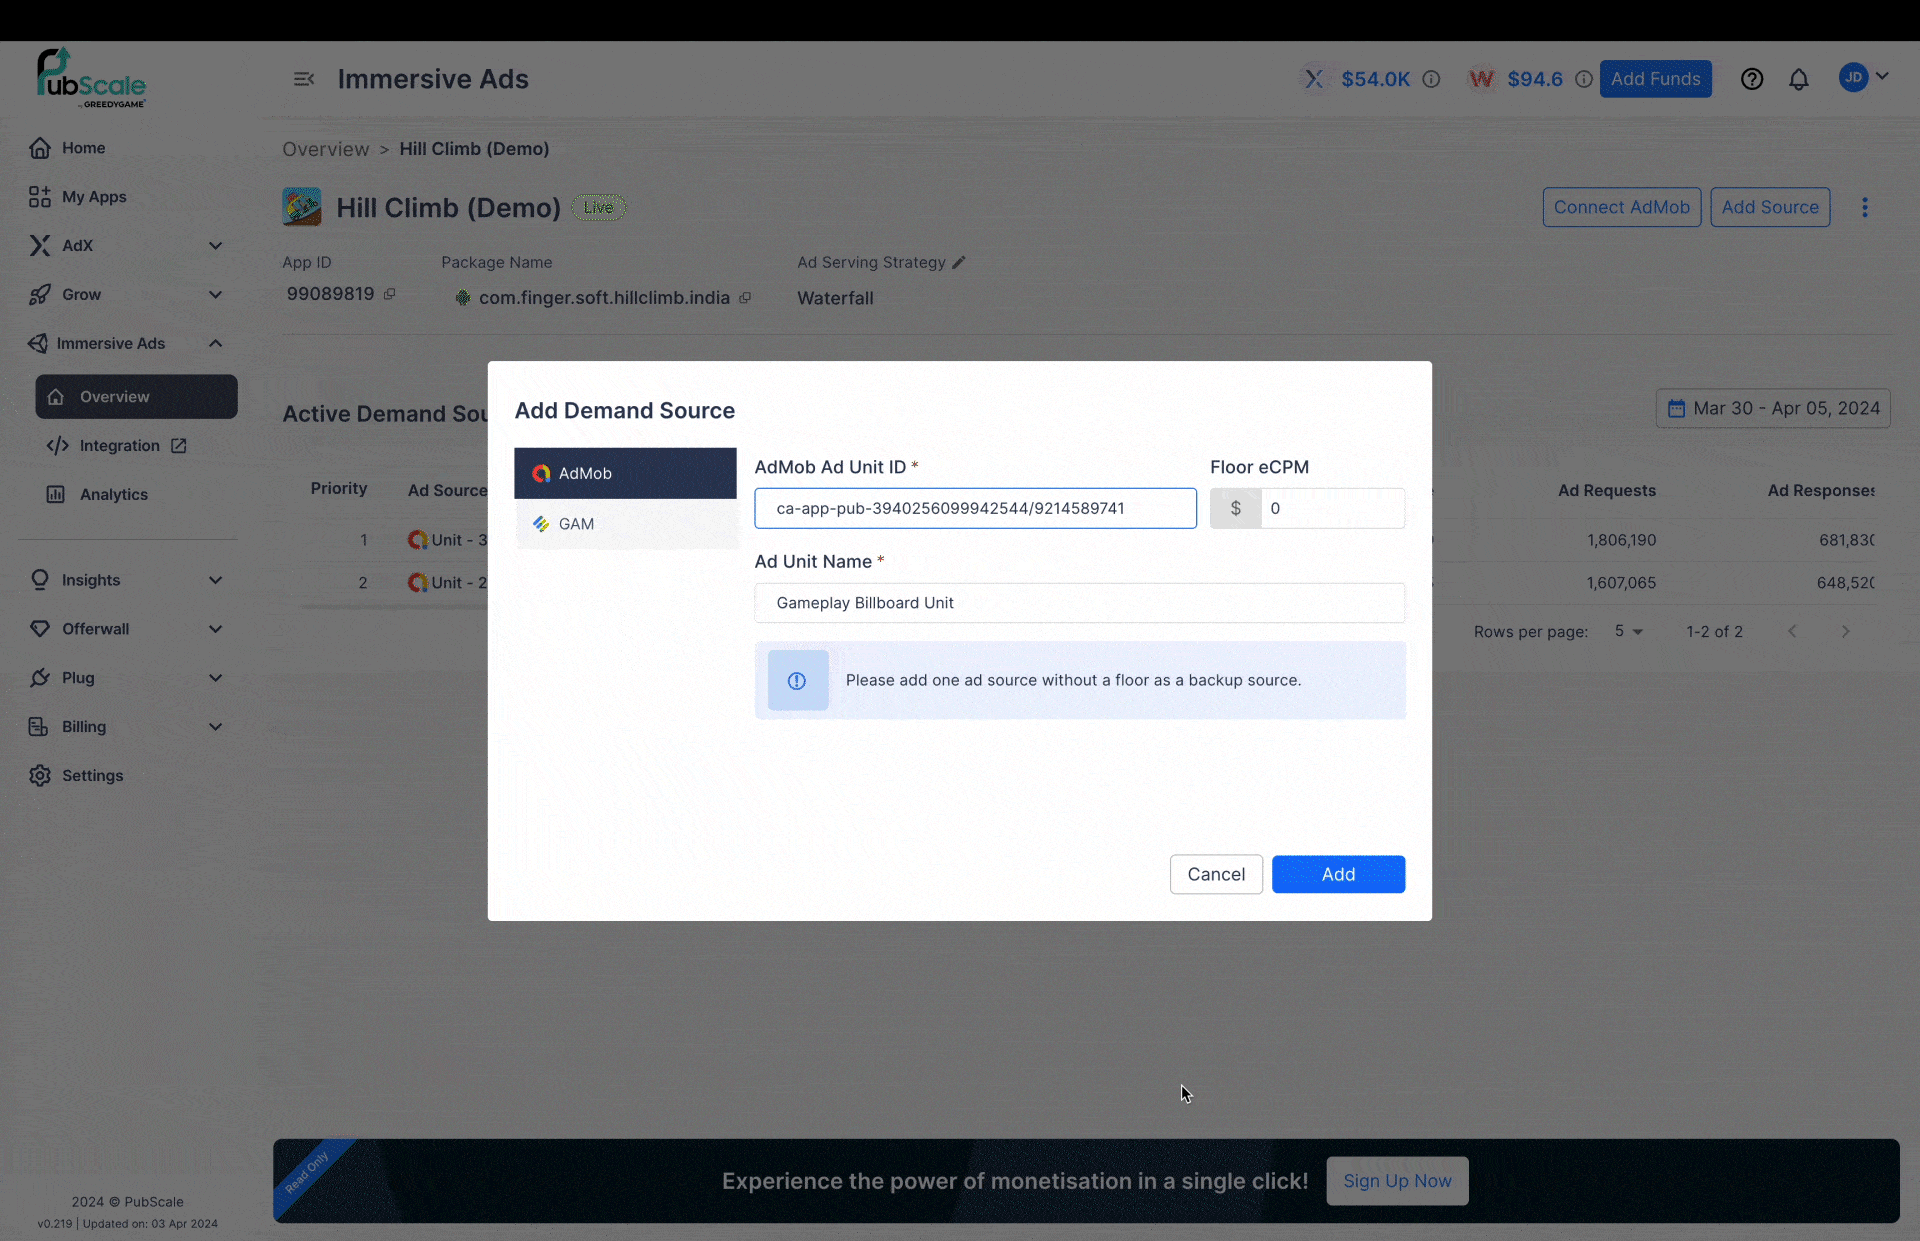Image resolution: width=1920 pixels, height=1241 pixels.
Task: Cancel the Add Demand Source dialog
Action: point(1215,874)
